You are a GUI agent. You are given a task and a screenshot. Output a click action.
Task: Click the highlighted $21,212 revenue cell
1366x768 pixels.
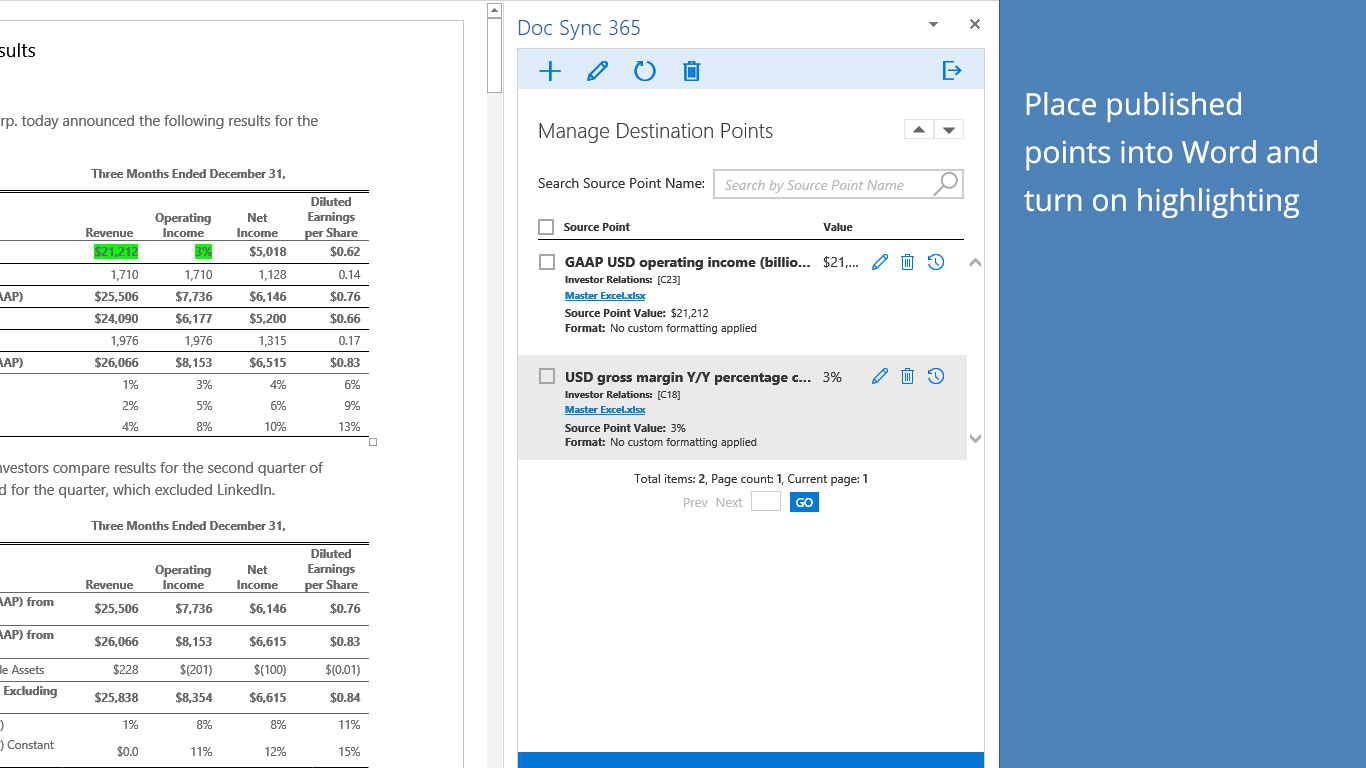click(116, 252)
